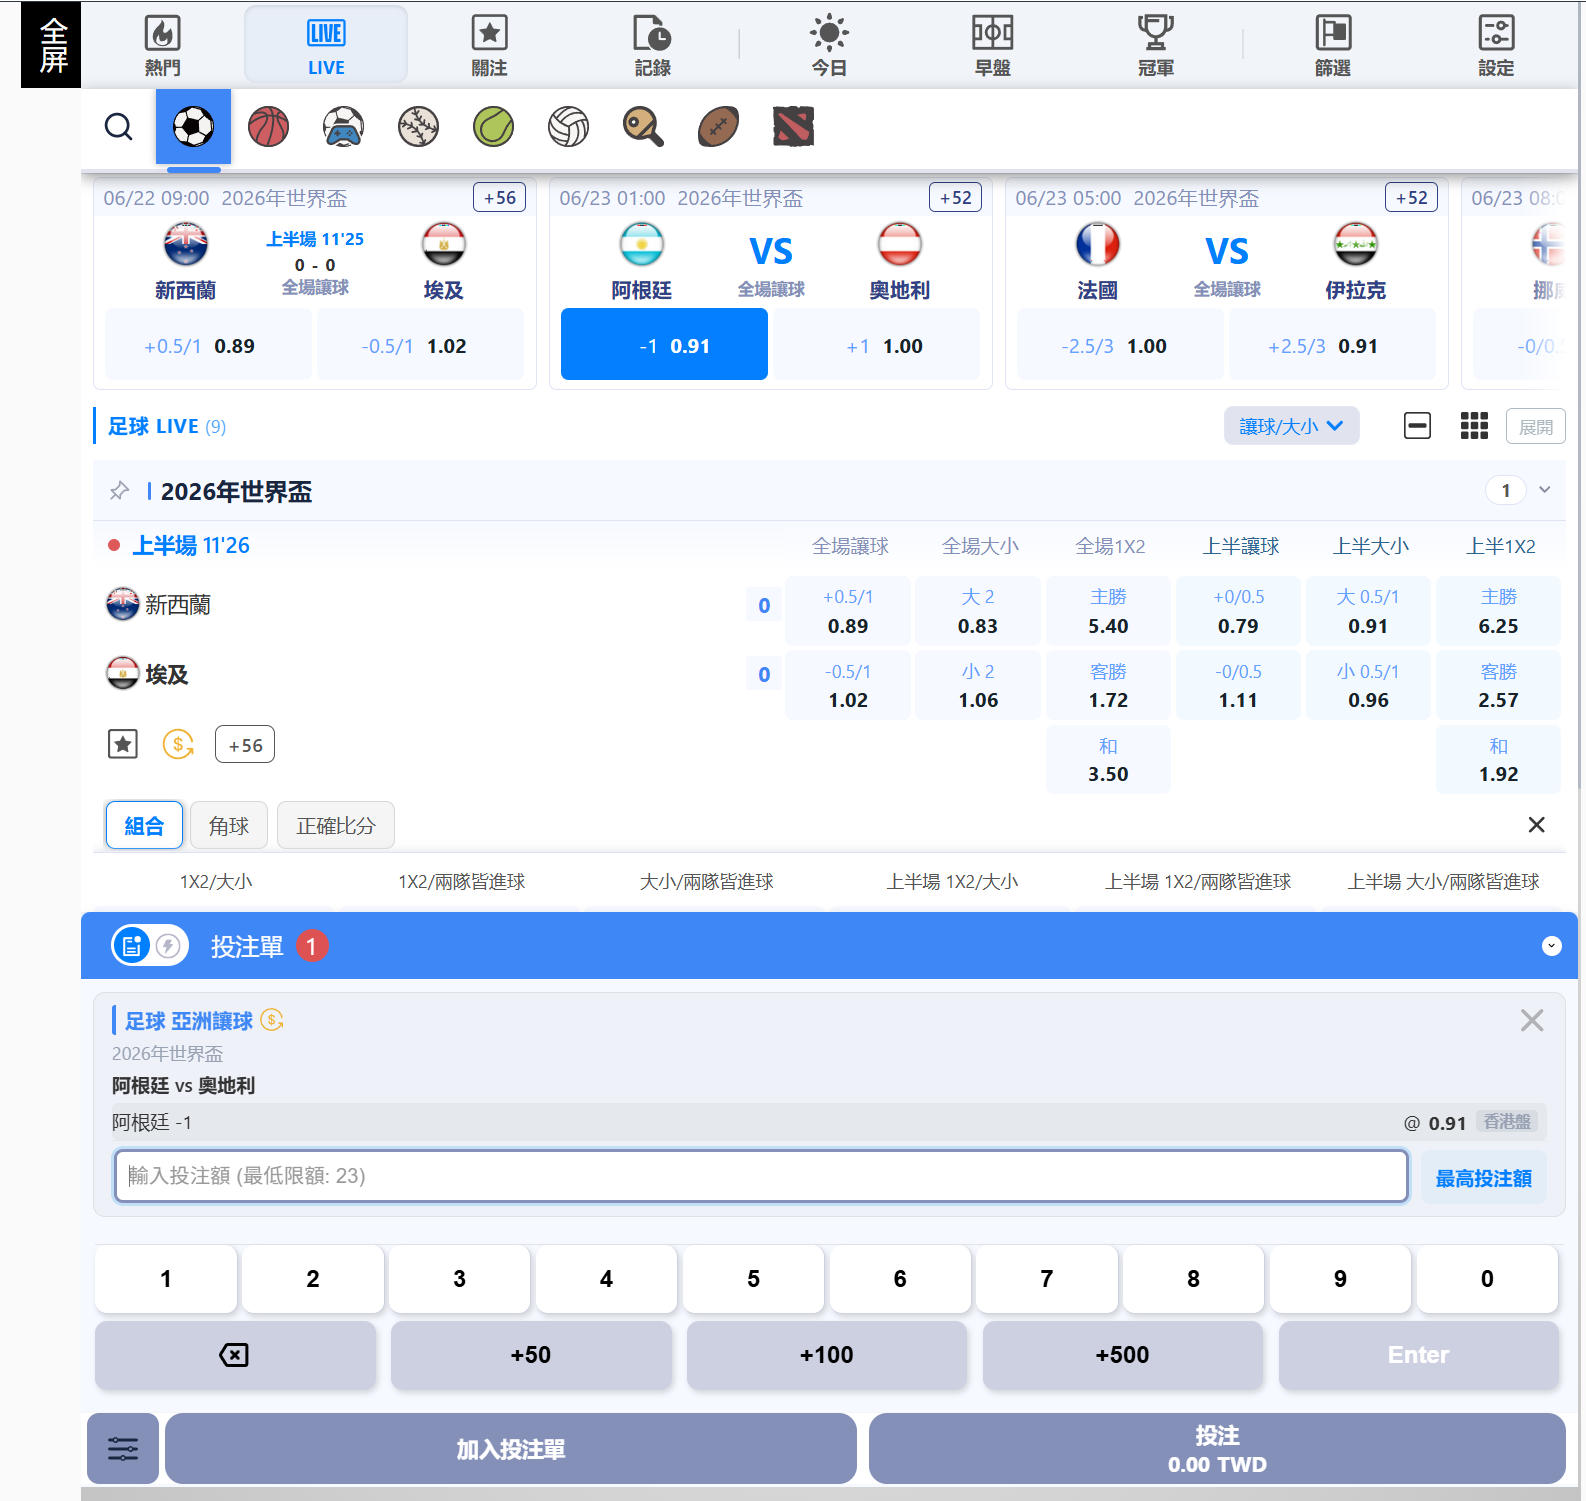Screen dimensions: 1586x1501
Task: Expand +52 on the 阿根廷 match card
Action: coord(955,198)
